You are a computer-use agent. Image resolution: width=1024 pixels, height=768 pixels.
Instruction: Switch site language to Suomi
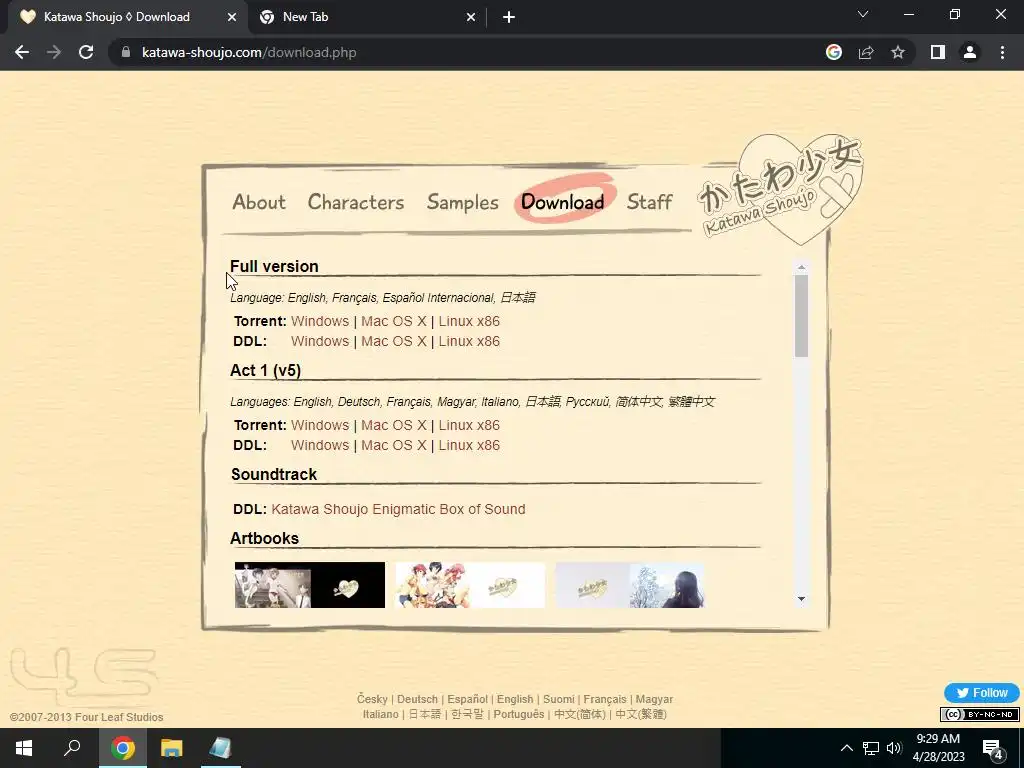click(559, 699)
